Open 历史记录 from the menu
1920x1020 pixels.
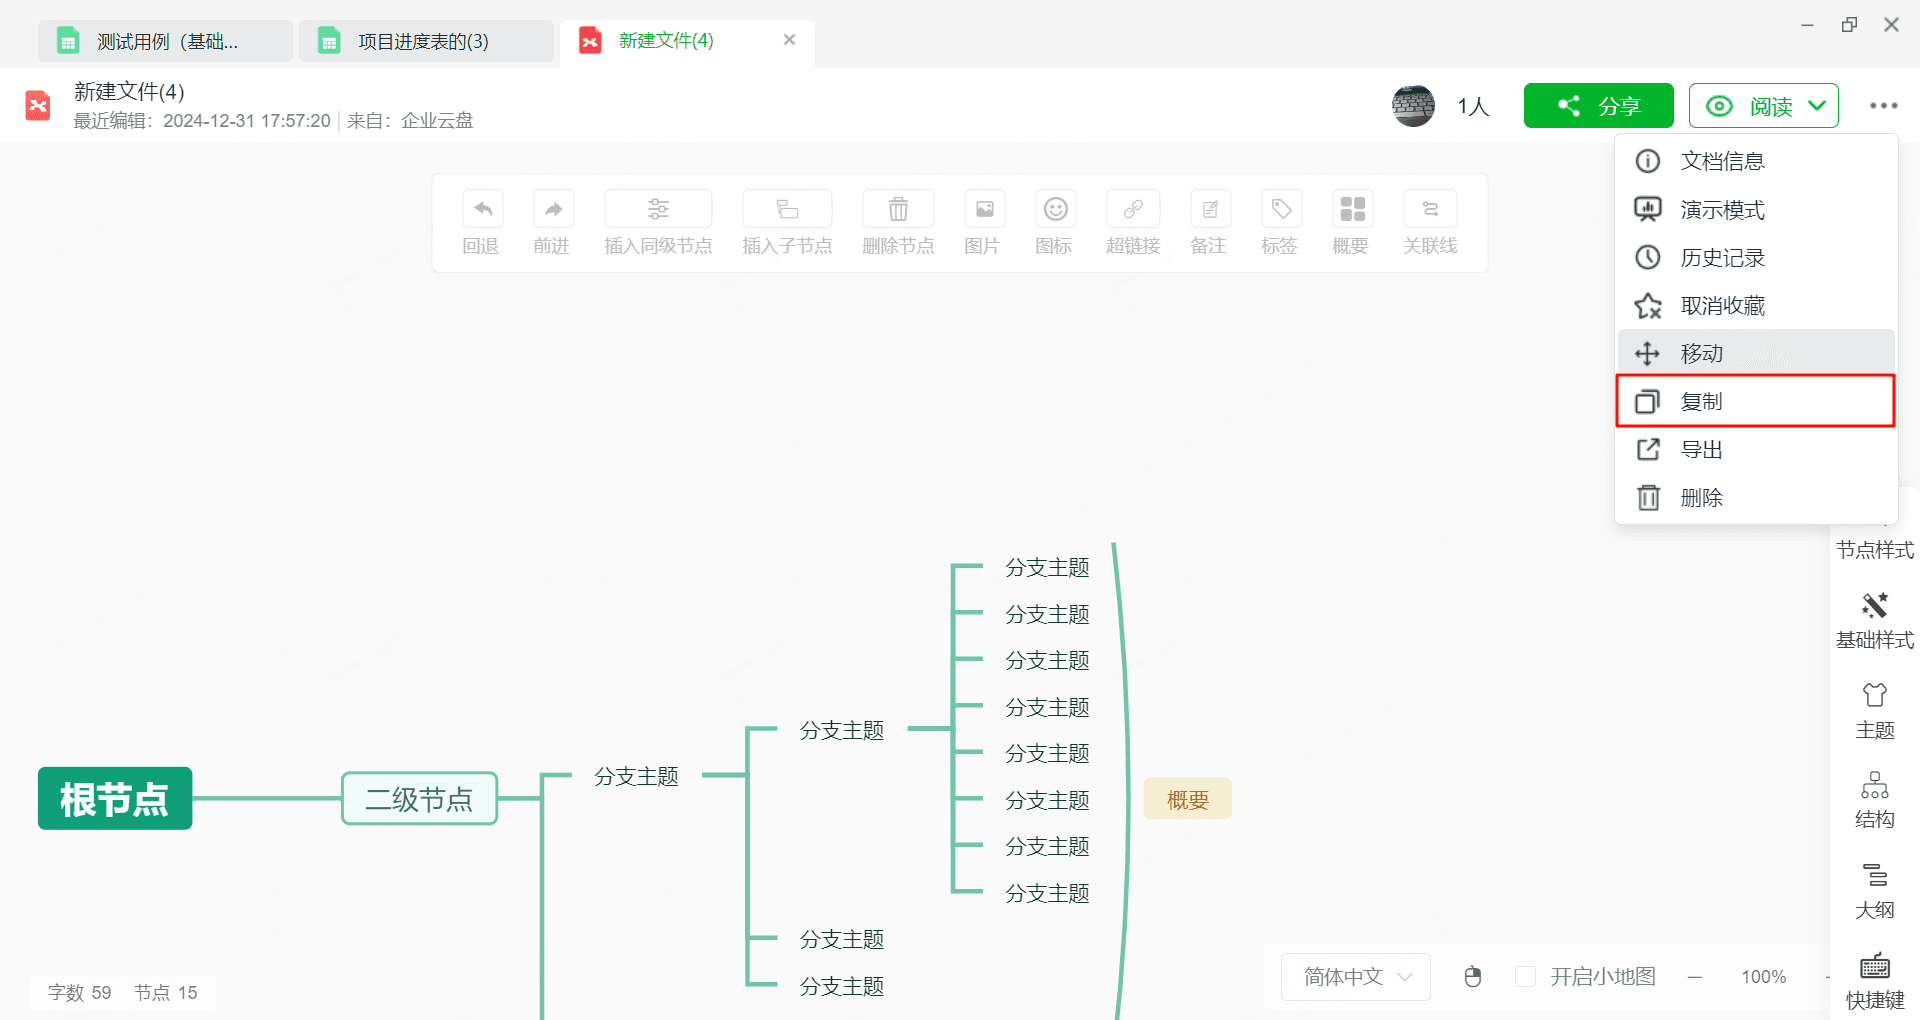[x=1756, y=257]
